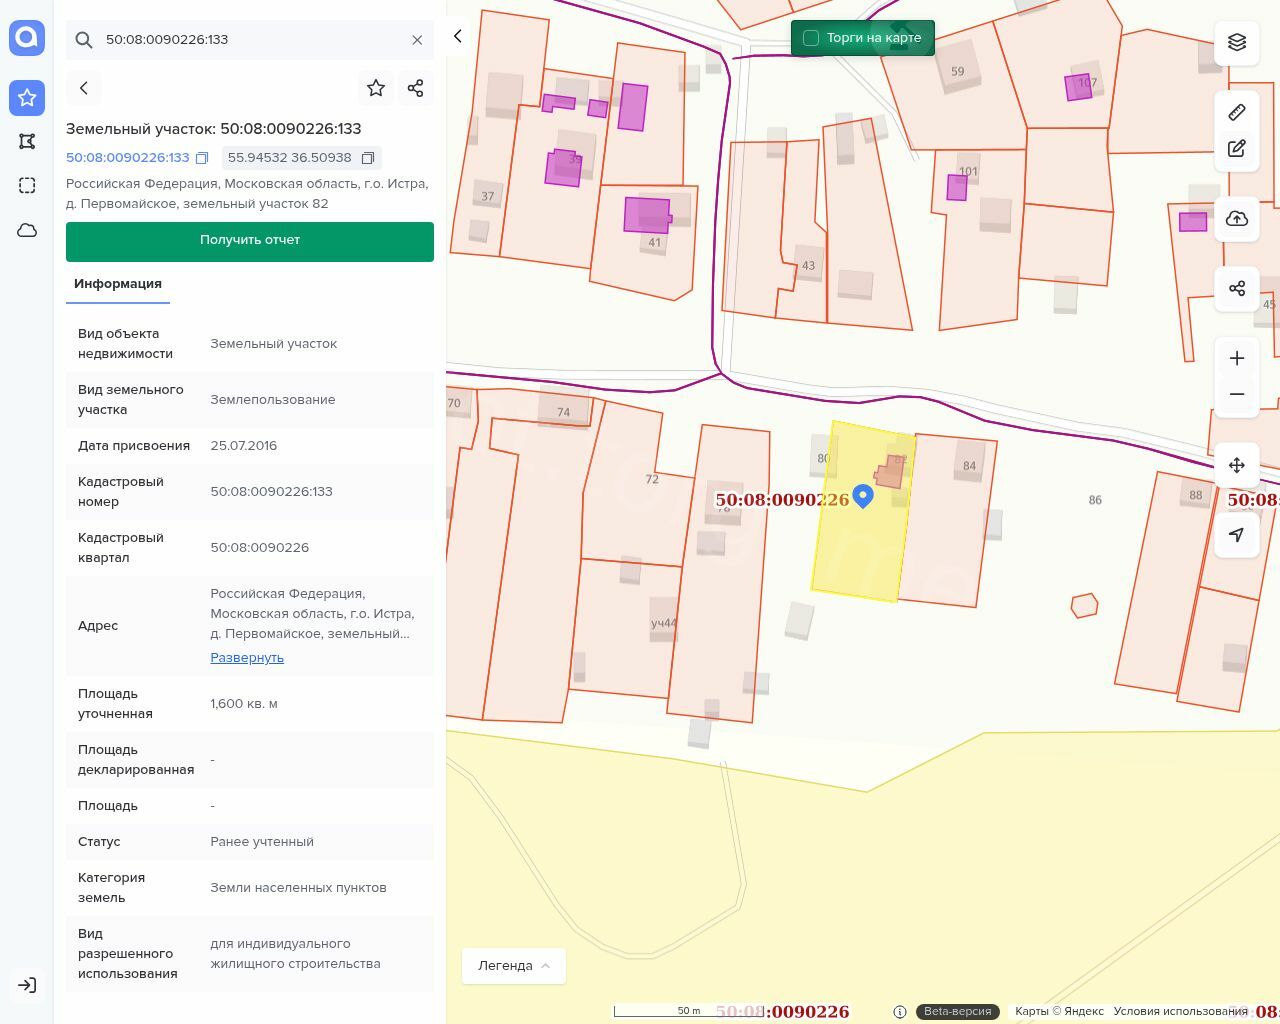The image size is (1280, 1024).
Task: Open the map layers panel
Action: coord(1237,42)
